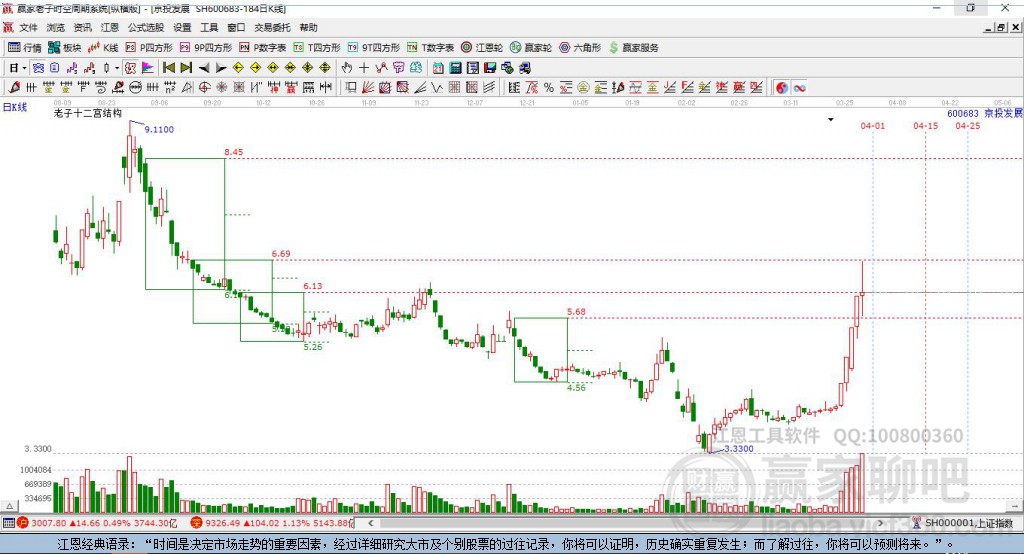Open the 六角形 hexagon chart tool

coord(580,48)
